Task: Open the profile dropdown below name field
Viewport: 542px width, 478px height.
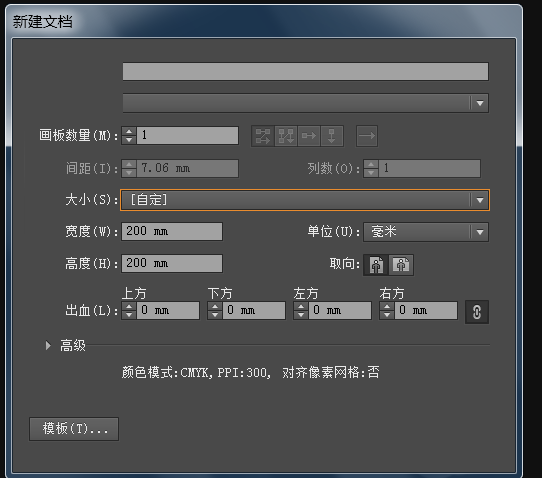Action: tap(306, 103)
